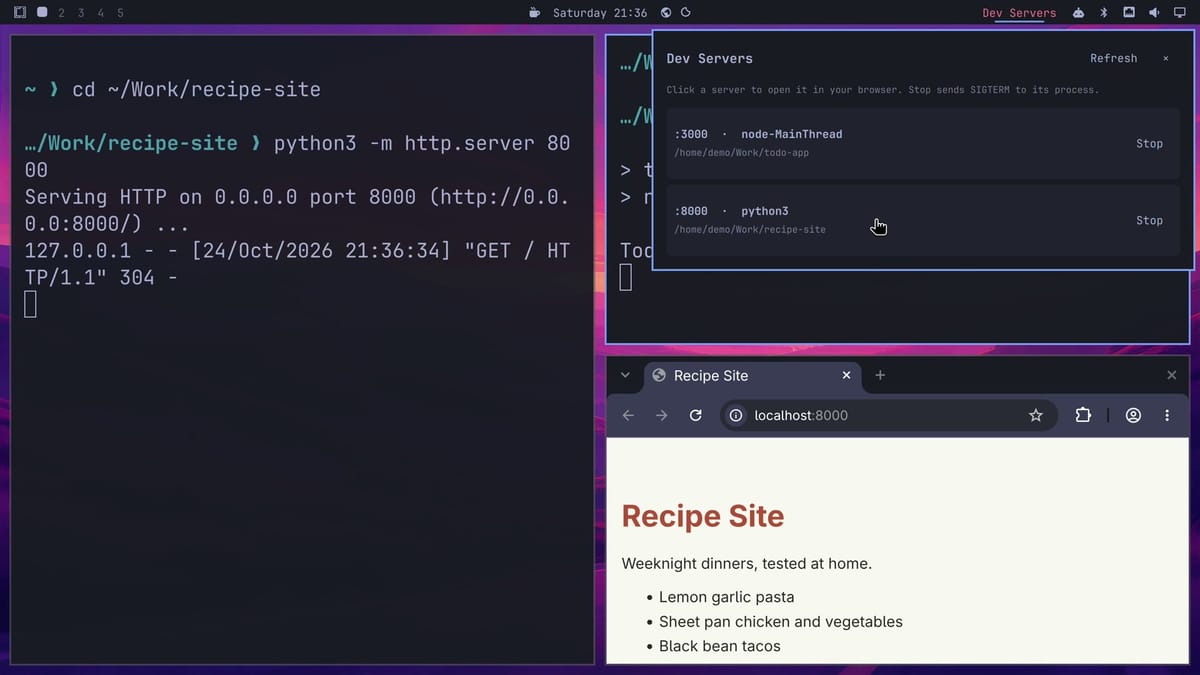Go back in the browser
Viewport: 1200px width, 675px height.
tap(628, 415)
